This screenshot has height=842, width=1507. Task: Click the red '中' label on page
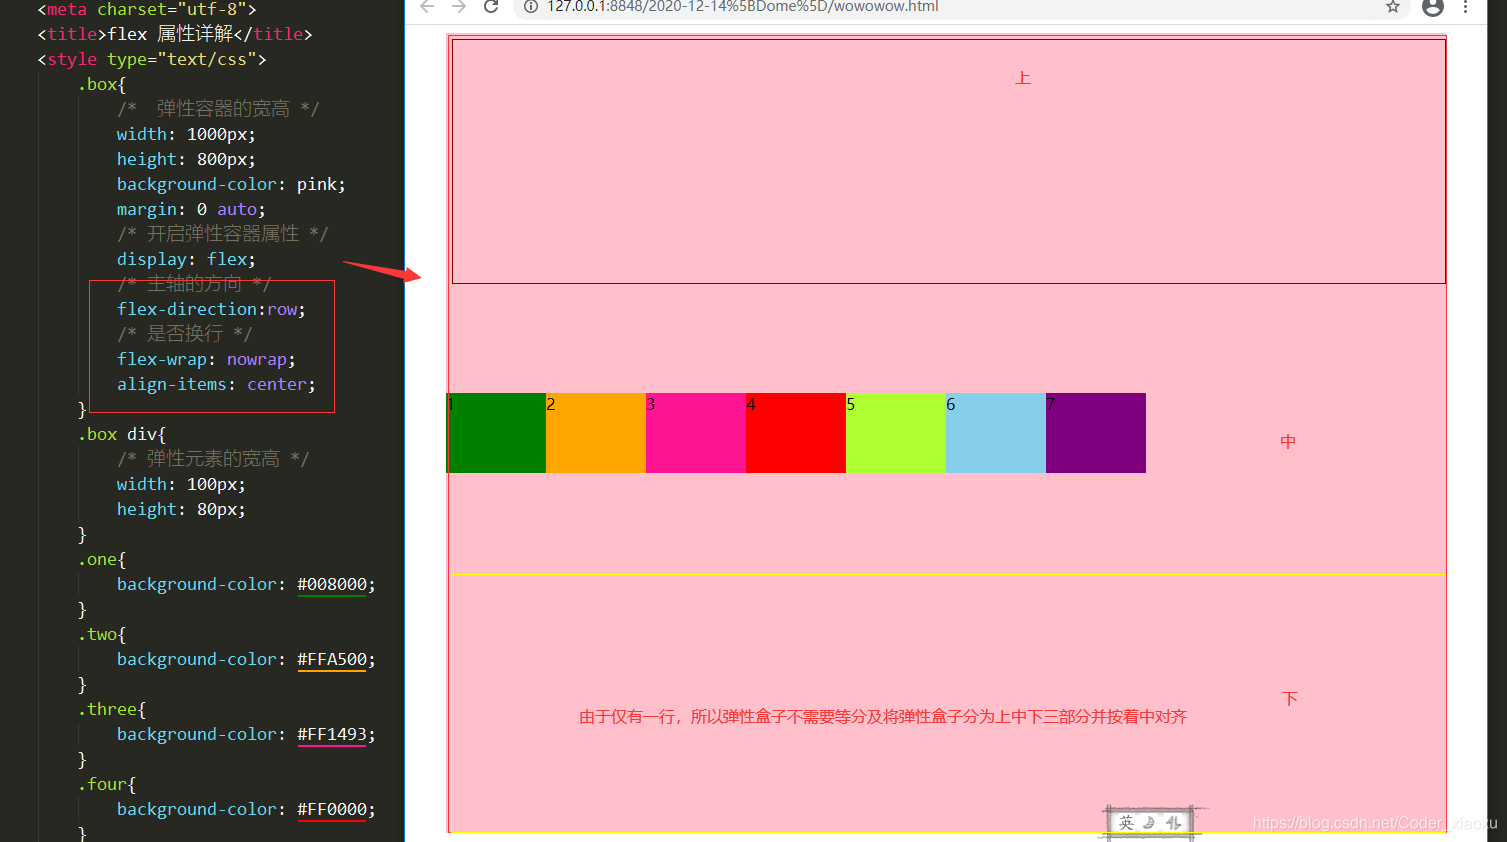[x=1288, y=441]
